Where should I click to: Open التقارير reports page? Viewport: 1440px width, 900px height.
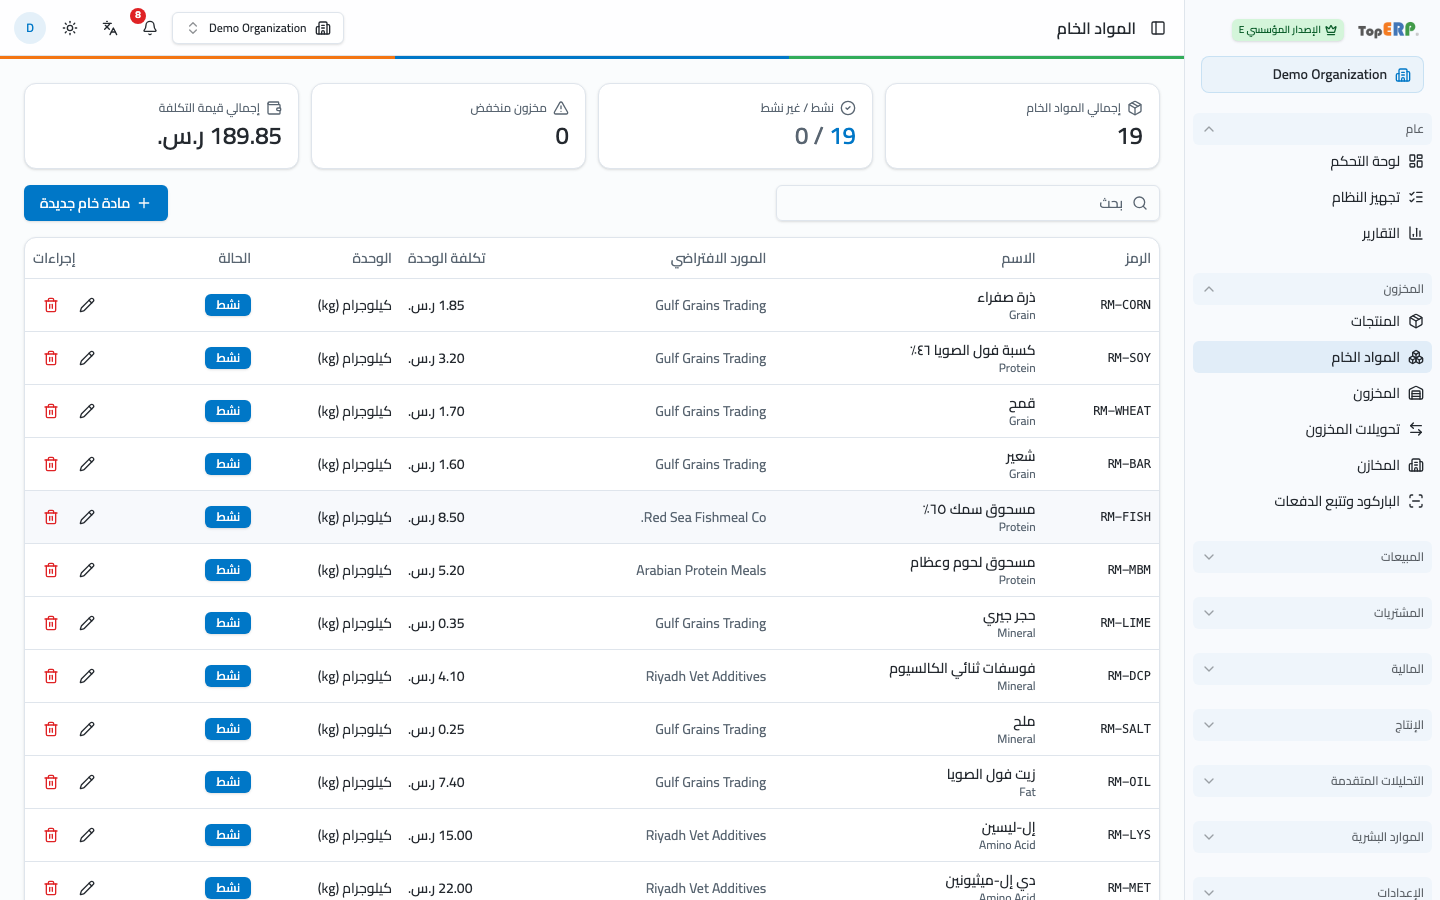1312,233
